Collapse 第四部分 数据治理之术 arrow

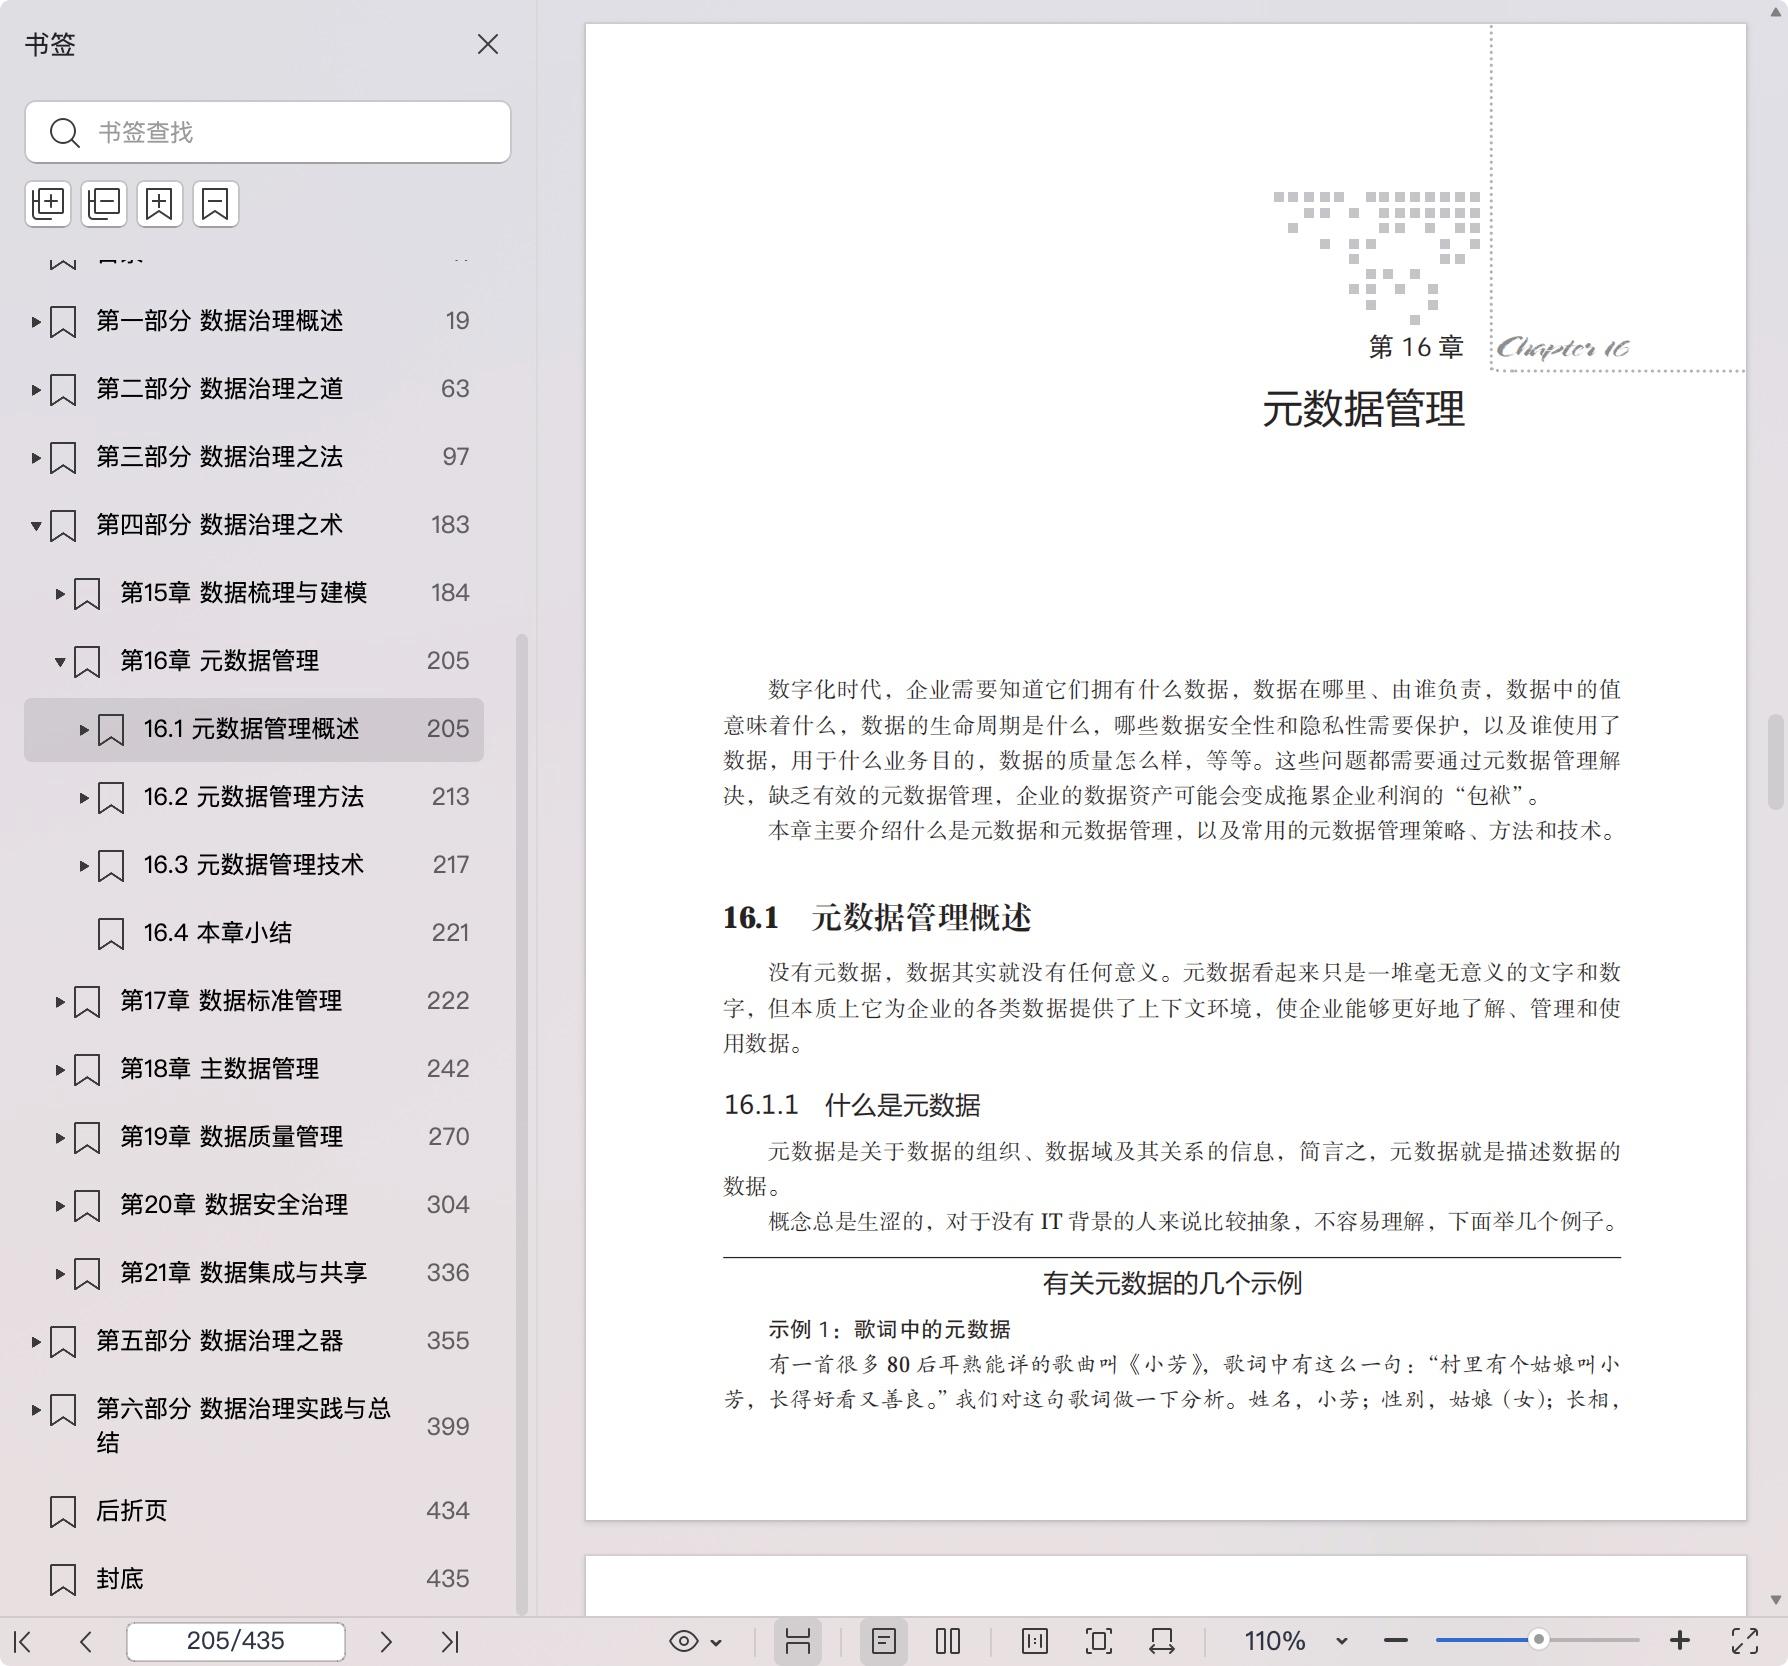click(x=36, y=526)
